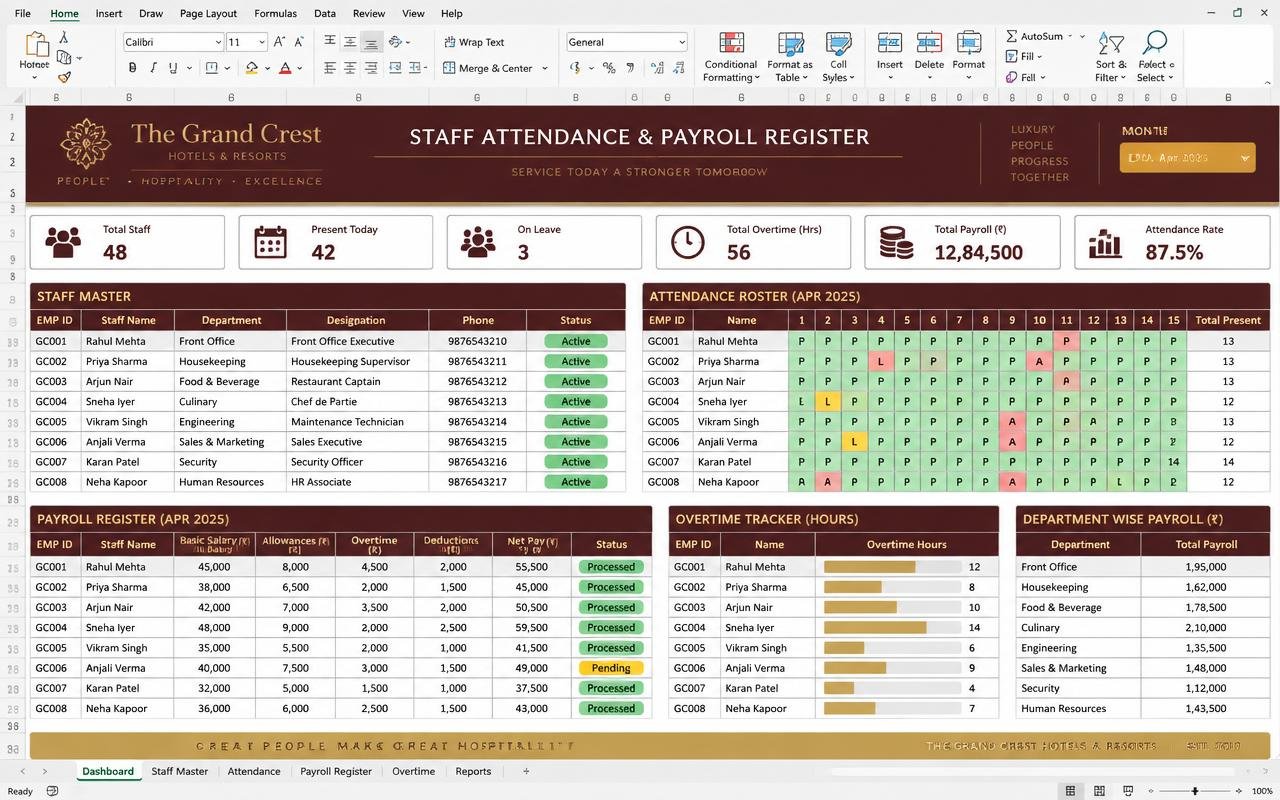
Task: Click the Pending status for Anjali Verma
Action: tap(611, 668)
